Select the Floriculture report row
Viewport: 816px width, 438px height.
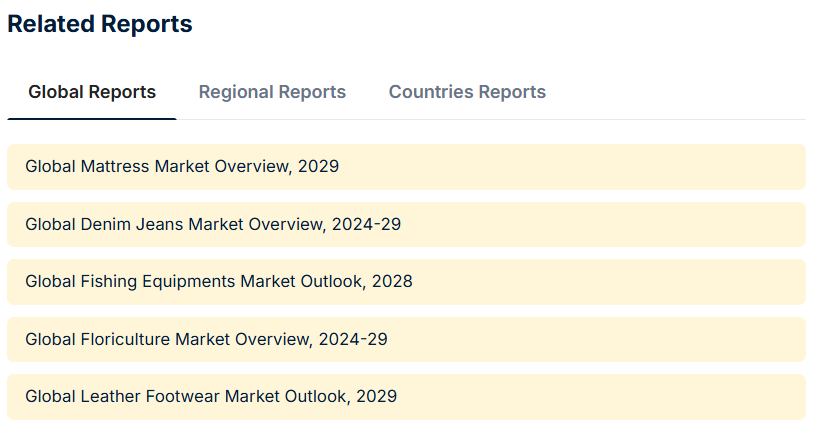point(600,339)
